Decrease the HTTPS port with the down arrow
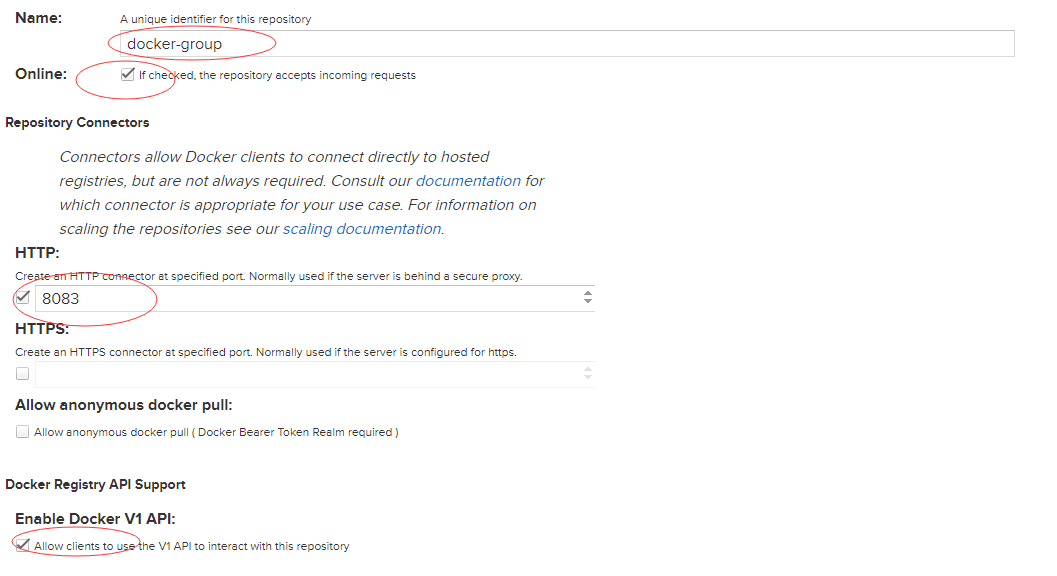 coord(588,377)
